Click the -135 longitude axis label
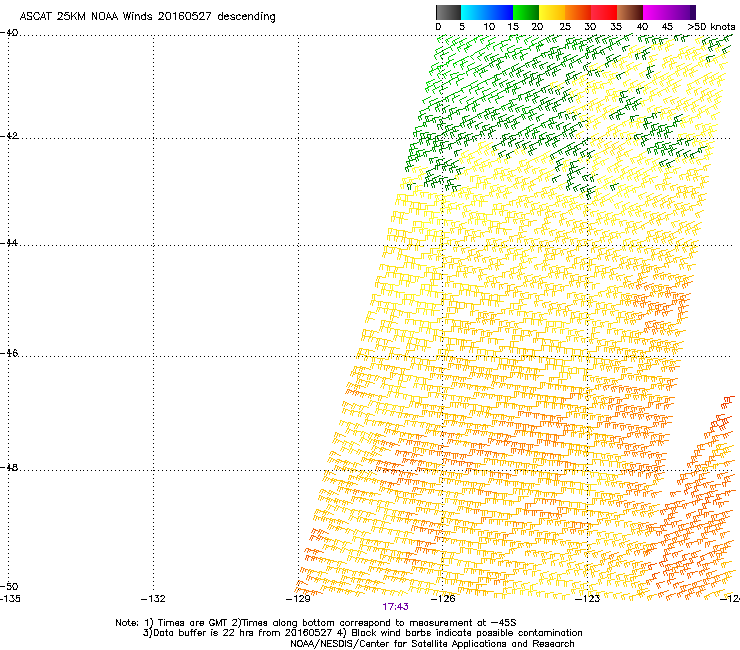 (10, 599)
